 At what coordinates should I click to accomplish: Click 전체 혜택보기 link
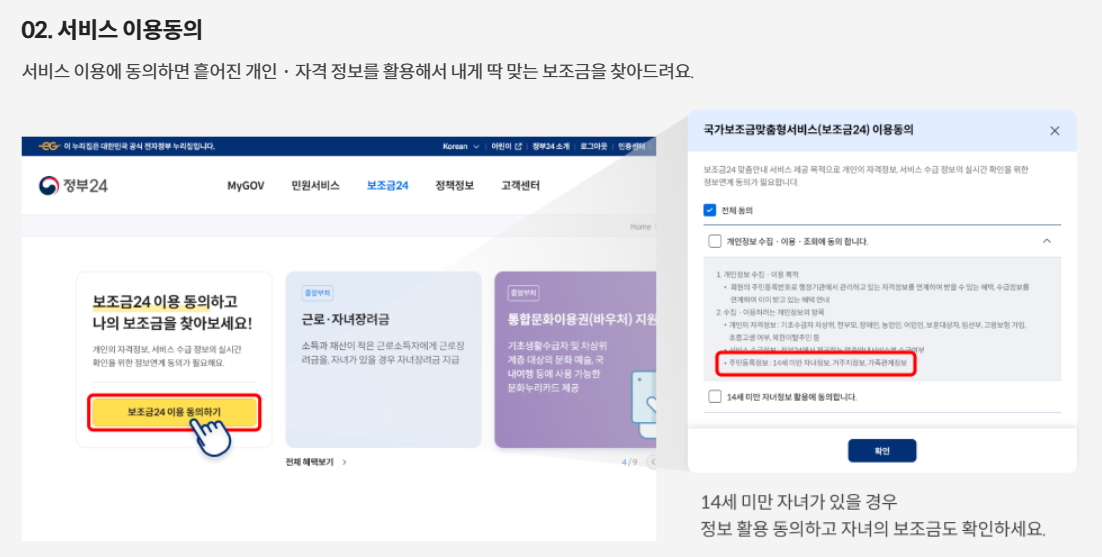click(x=316, y=461)
